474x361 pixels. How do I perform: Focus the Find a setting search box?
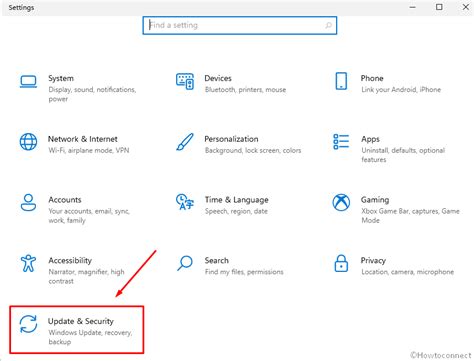[240, 25]
